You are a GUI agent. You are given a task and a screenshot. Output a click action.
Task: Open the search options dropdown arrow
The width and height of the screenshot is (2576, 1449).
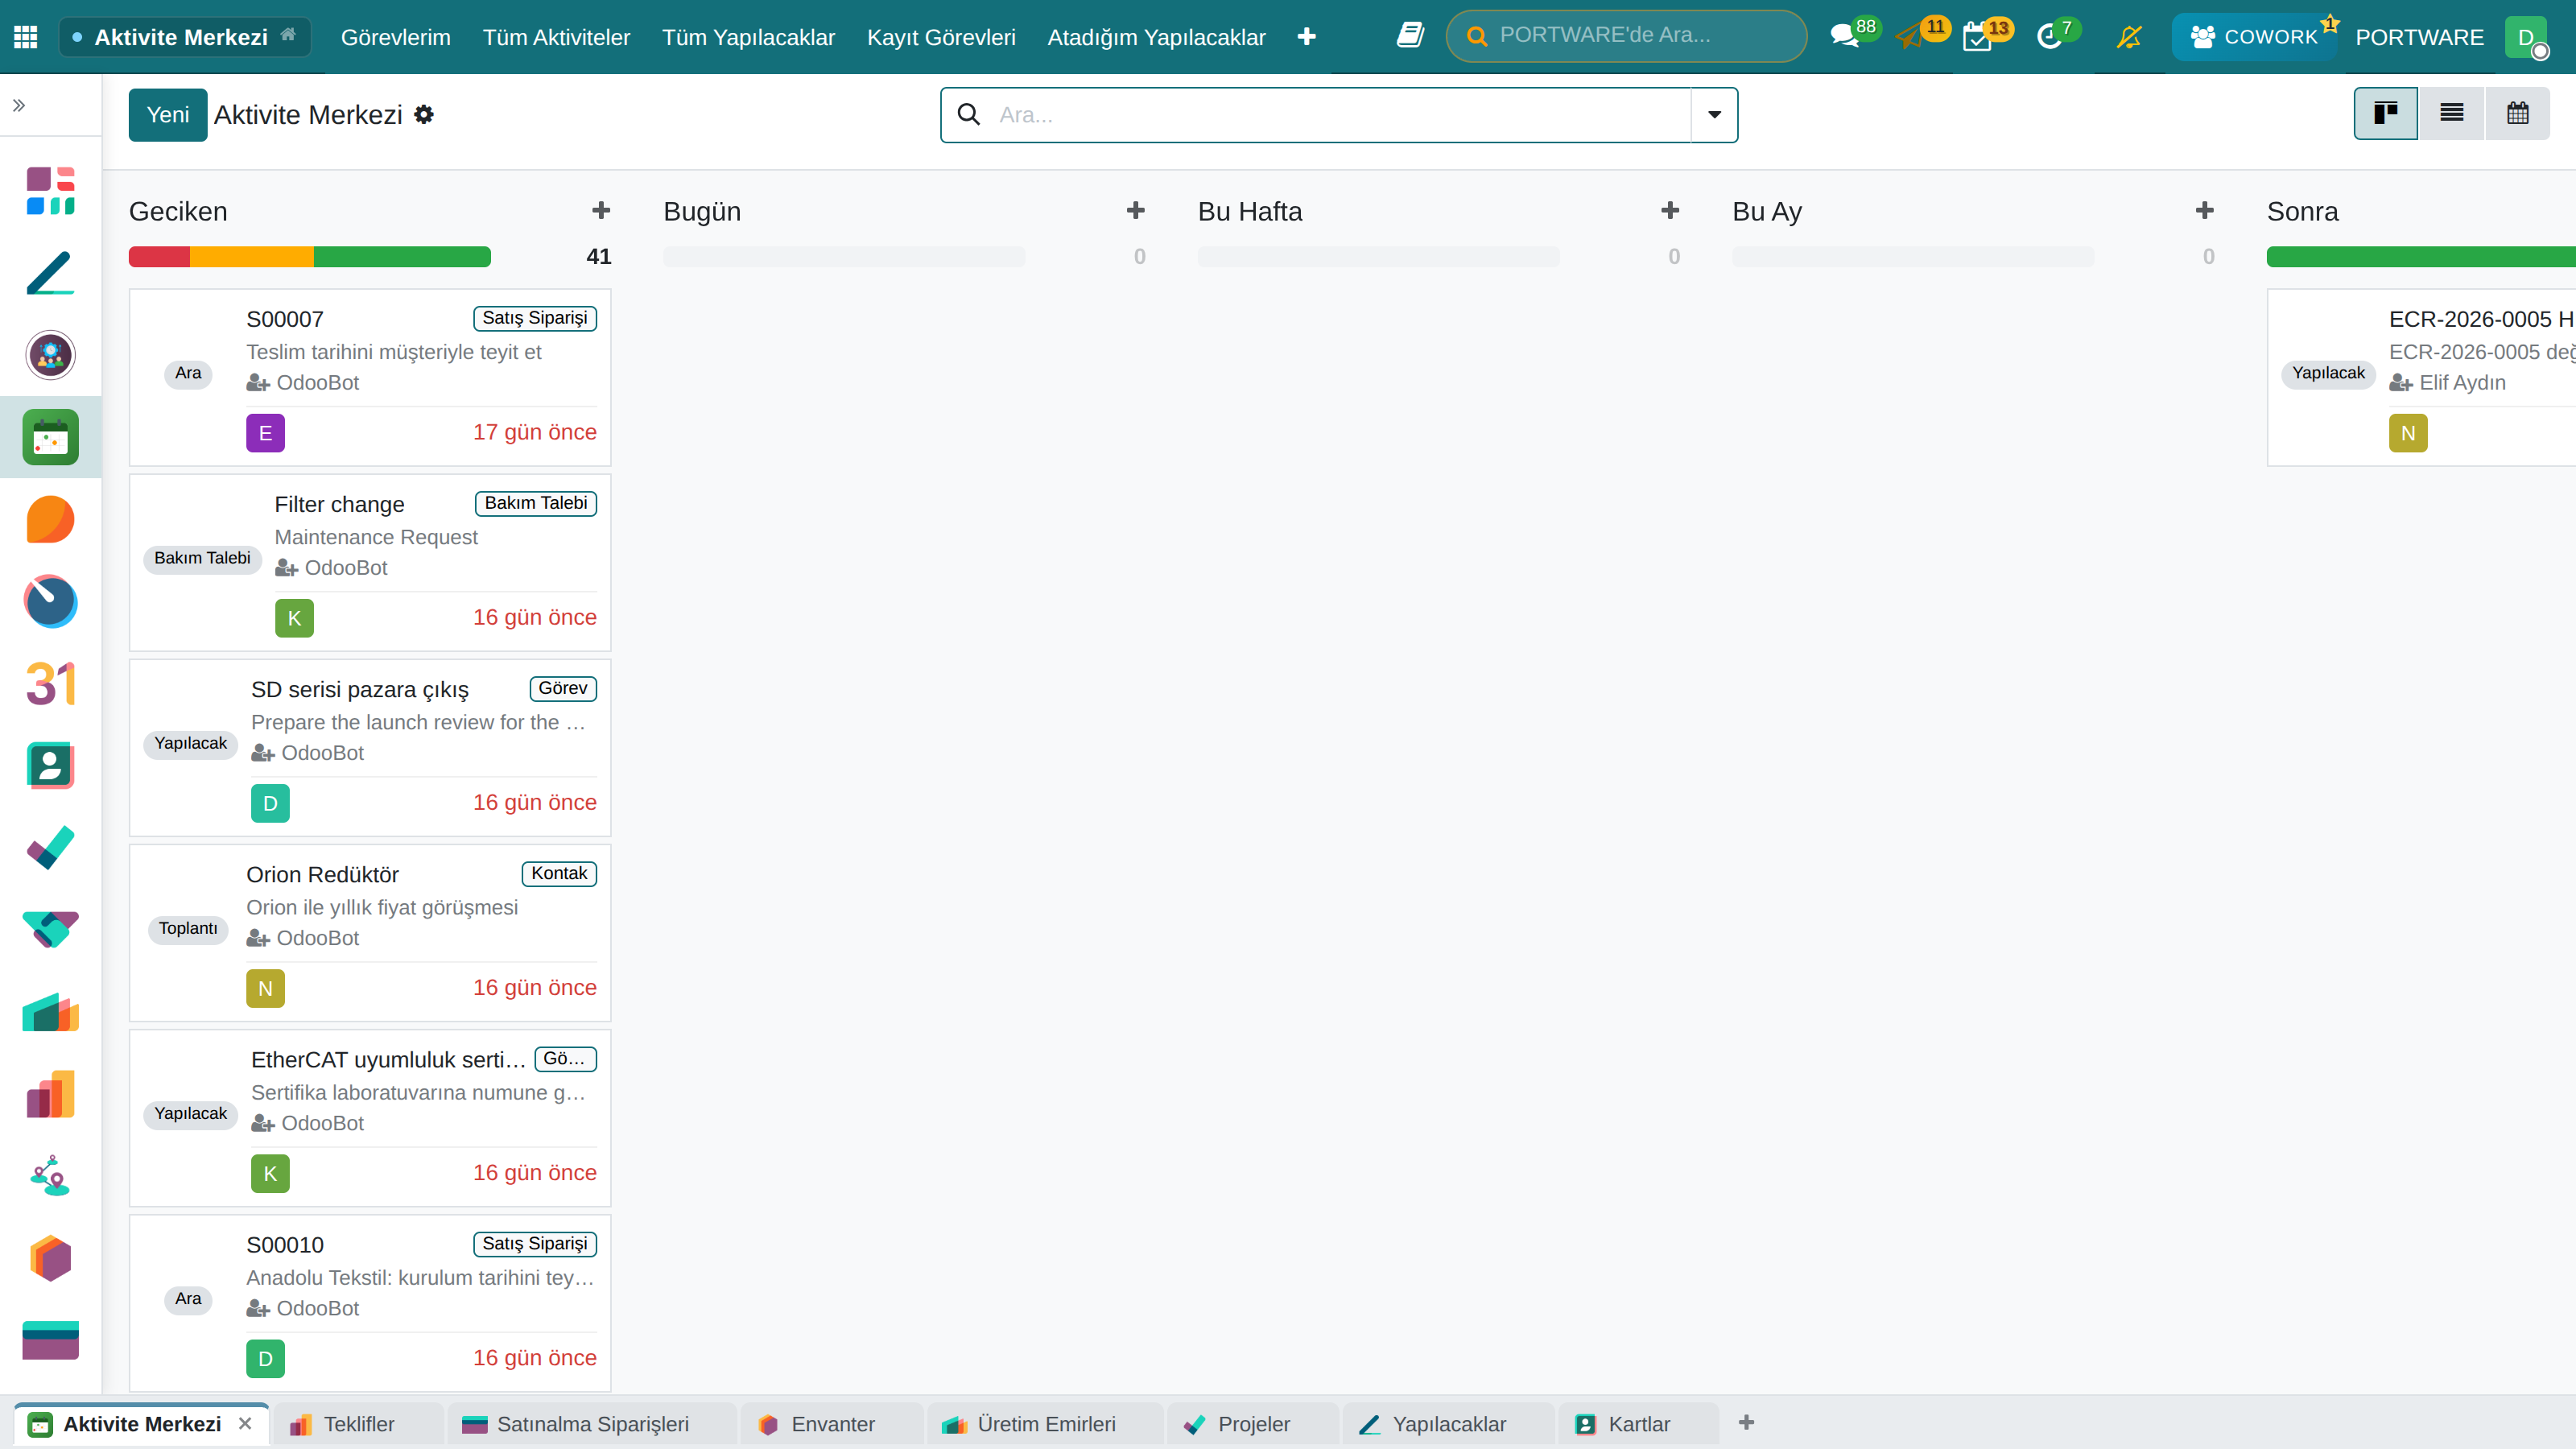(x=1714, y=115)
